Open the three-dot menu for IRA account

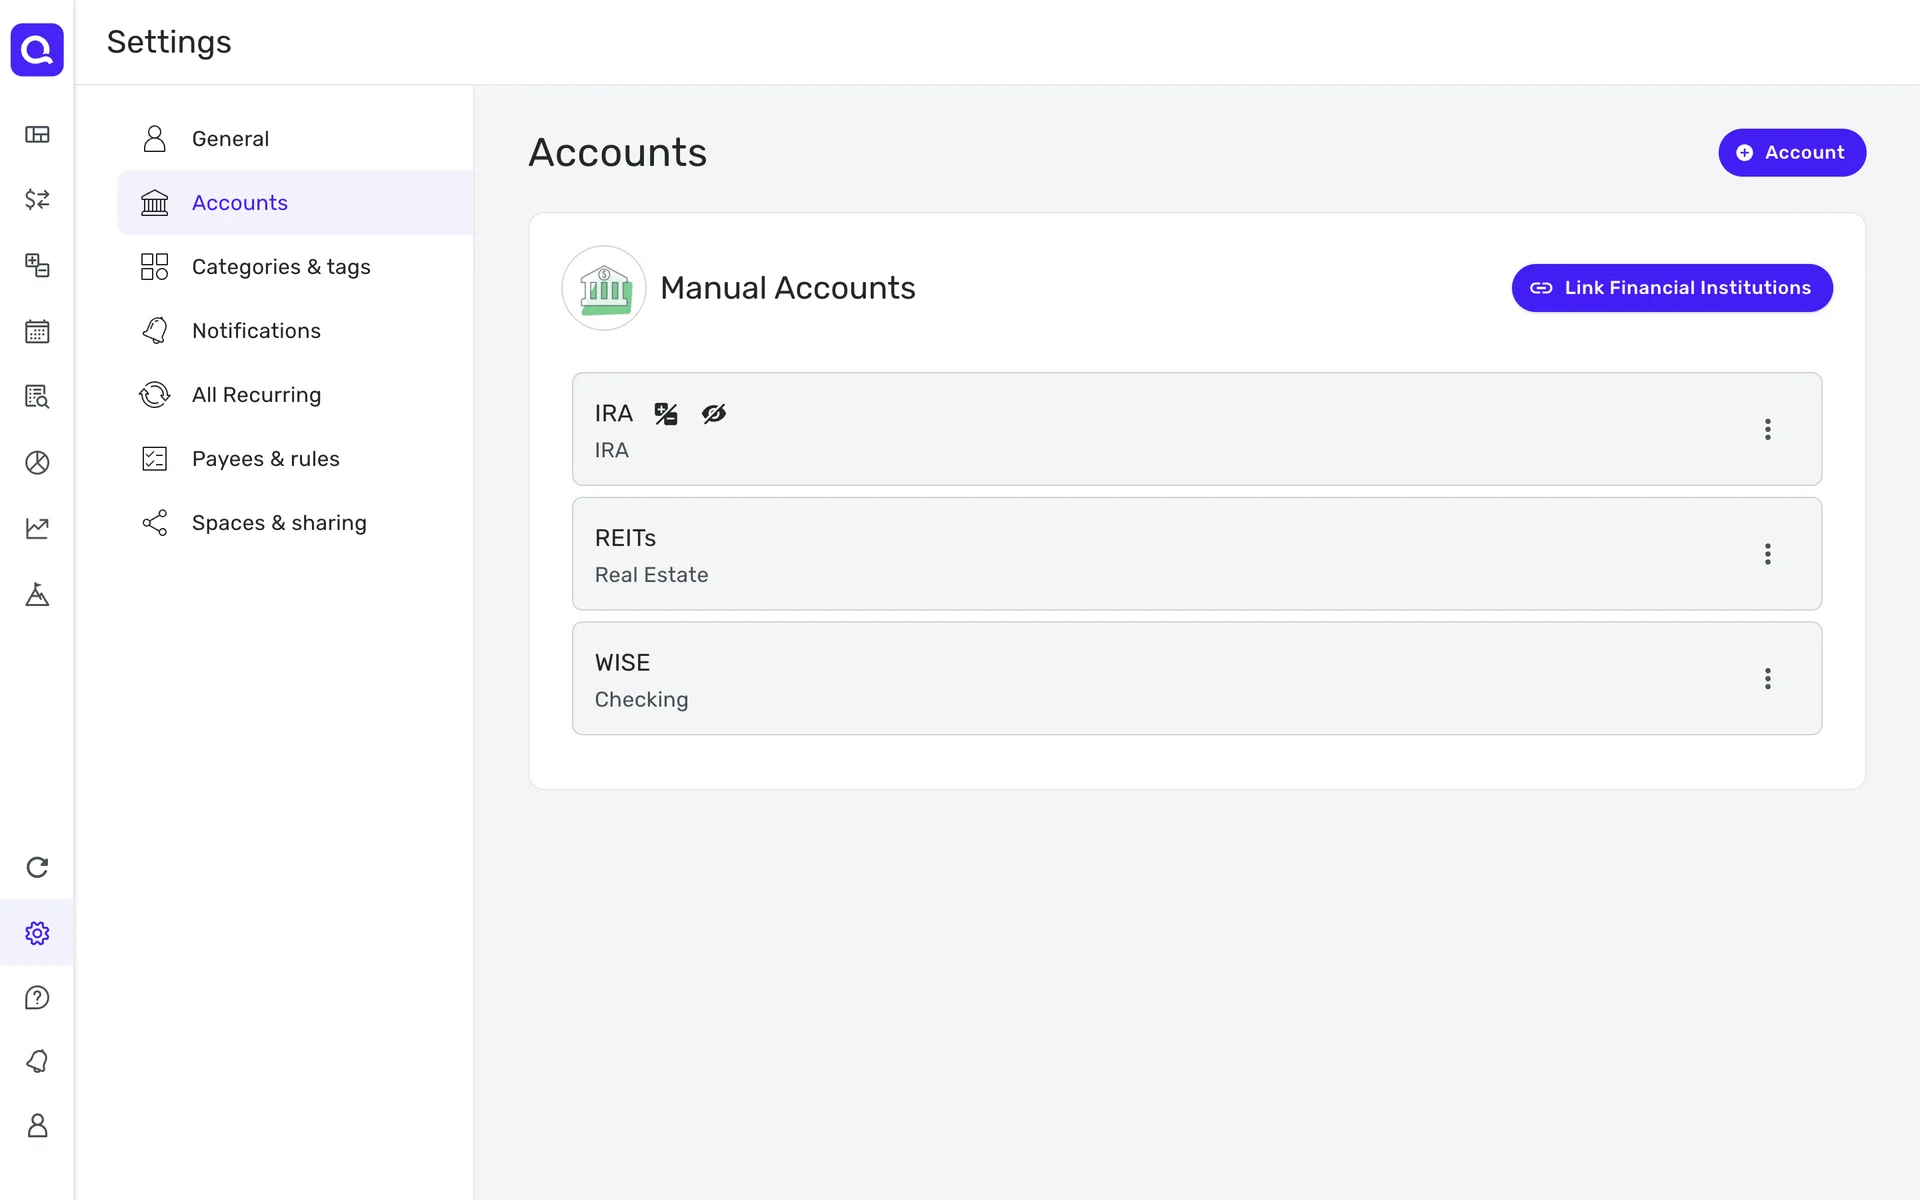[x=1767, y=429]
